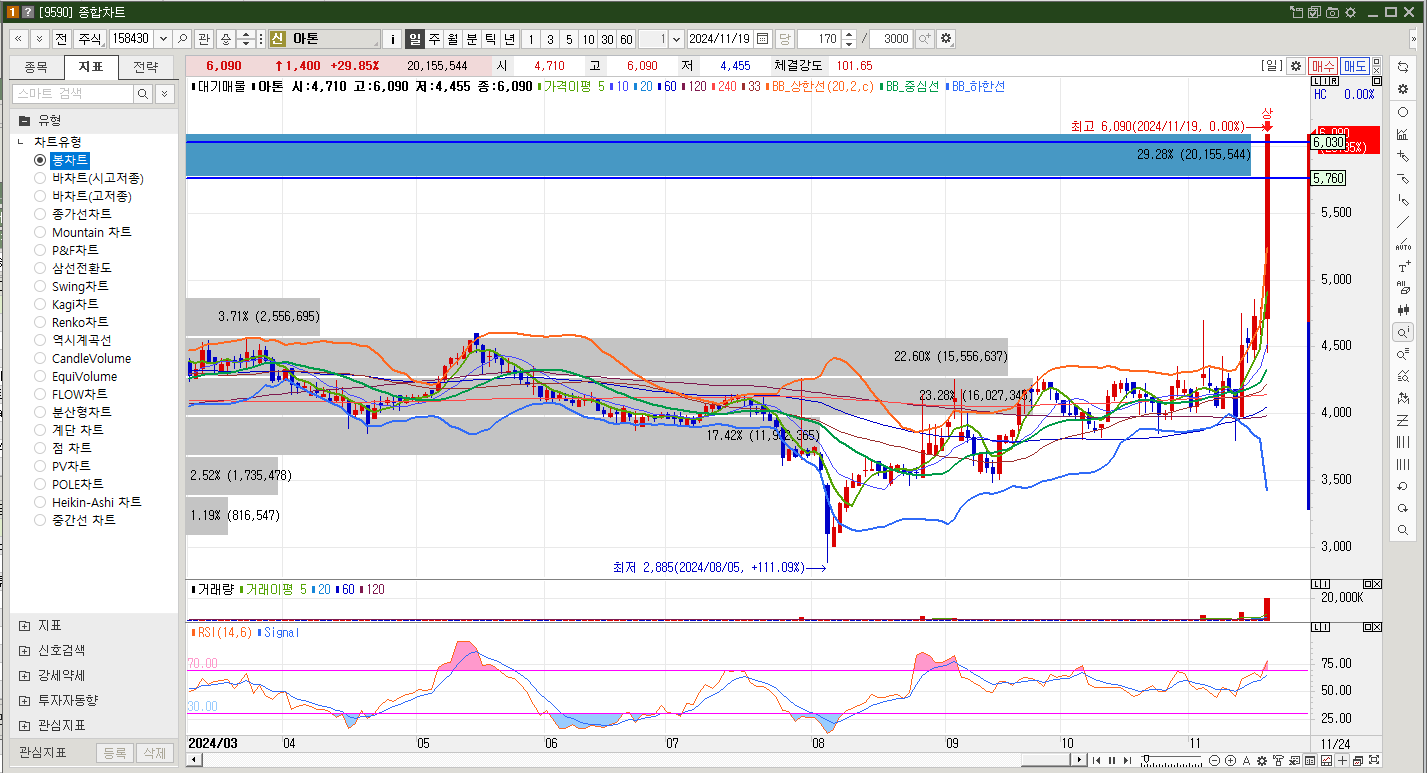Open the 전략 tab
Image resolution: width=1427 pixels, height=773 pixels.
coord(145,67)
